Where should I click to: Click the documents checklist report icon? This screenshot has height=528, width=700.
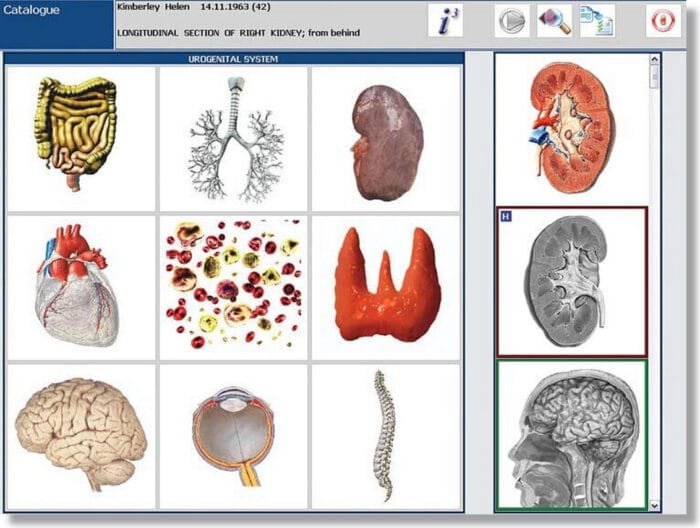coord(599,22)
